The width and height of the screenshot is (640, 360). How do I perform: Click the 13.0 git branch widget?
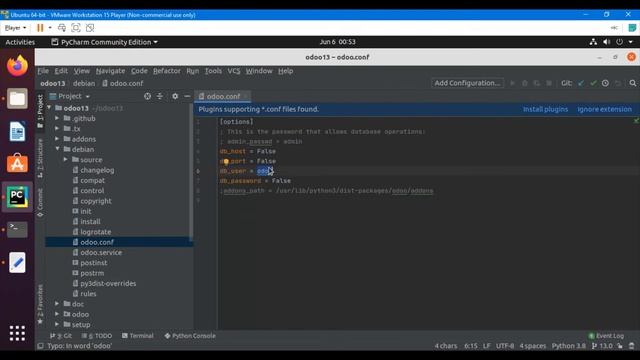[602, 346]
